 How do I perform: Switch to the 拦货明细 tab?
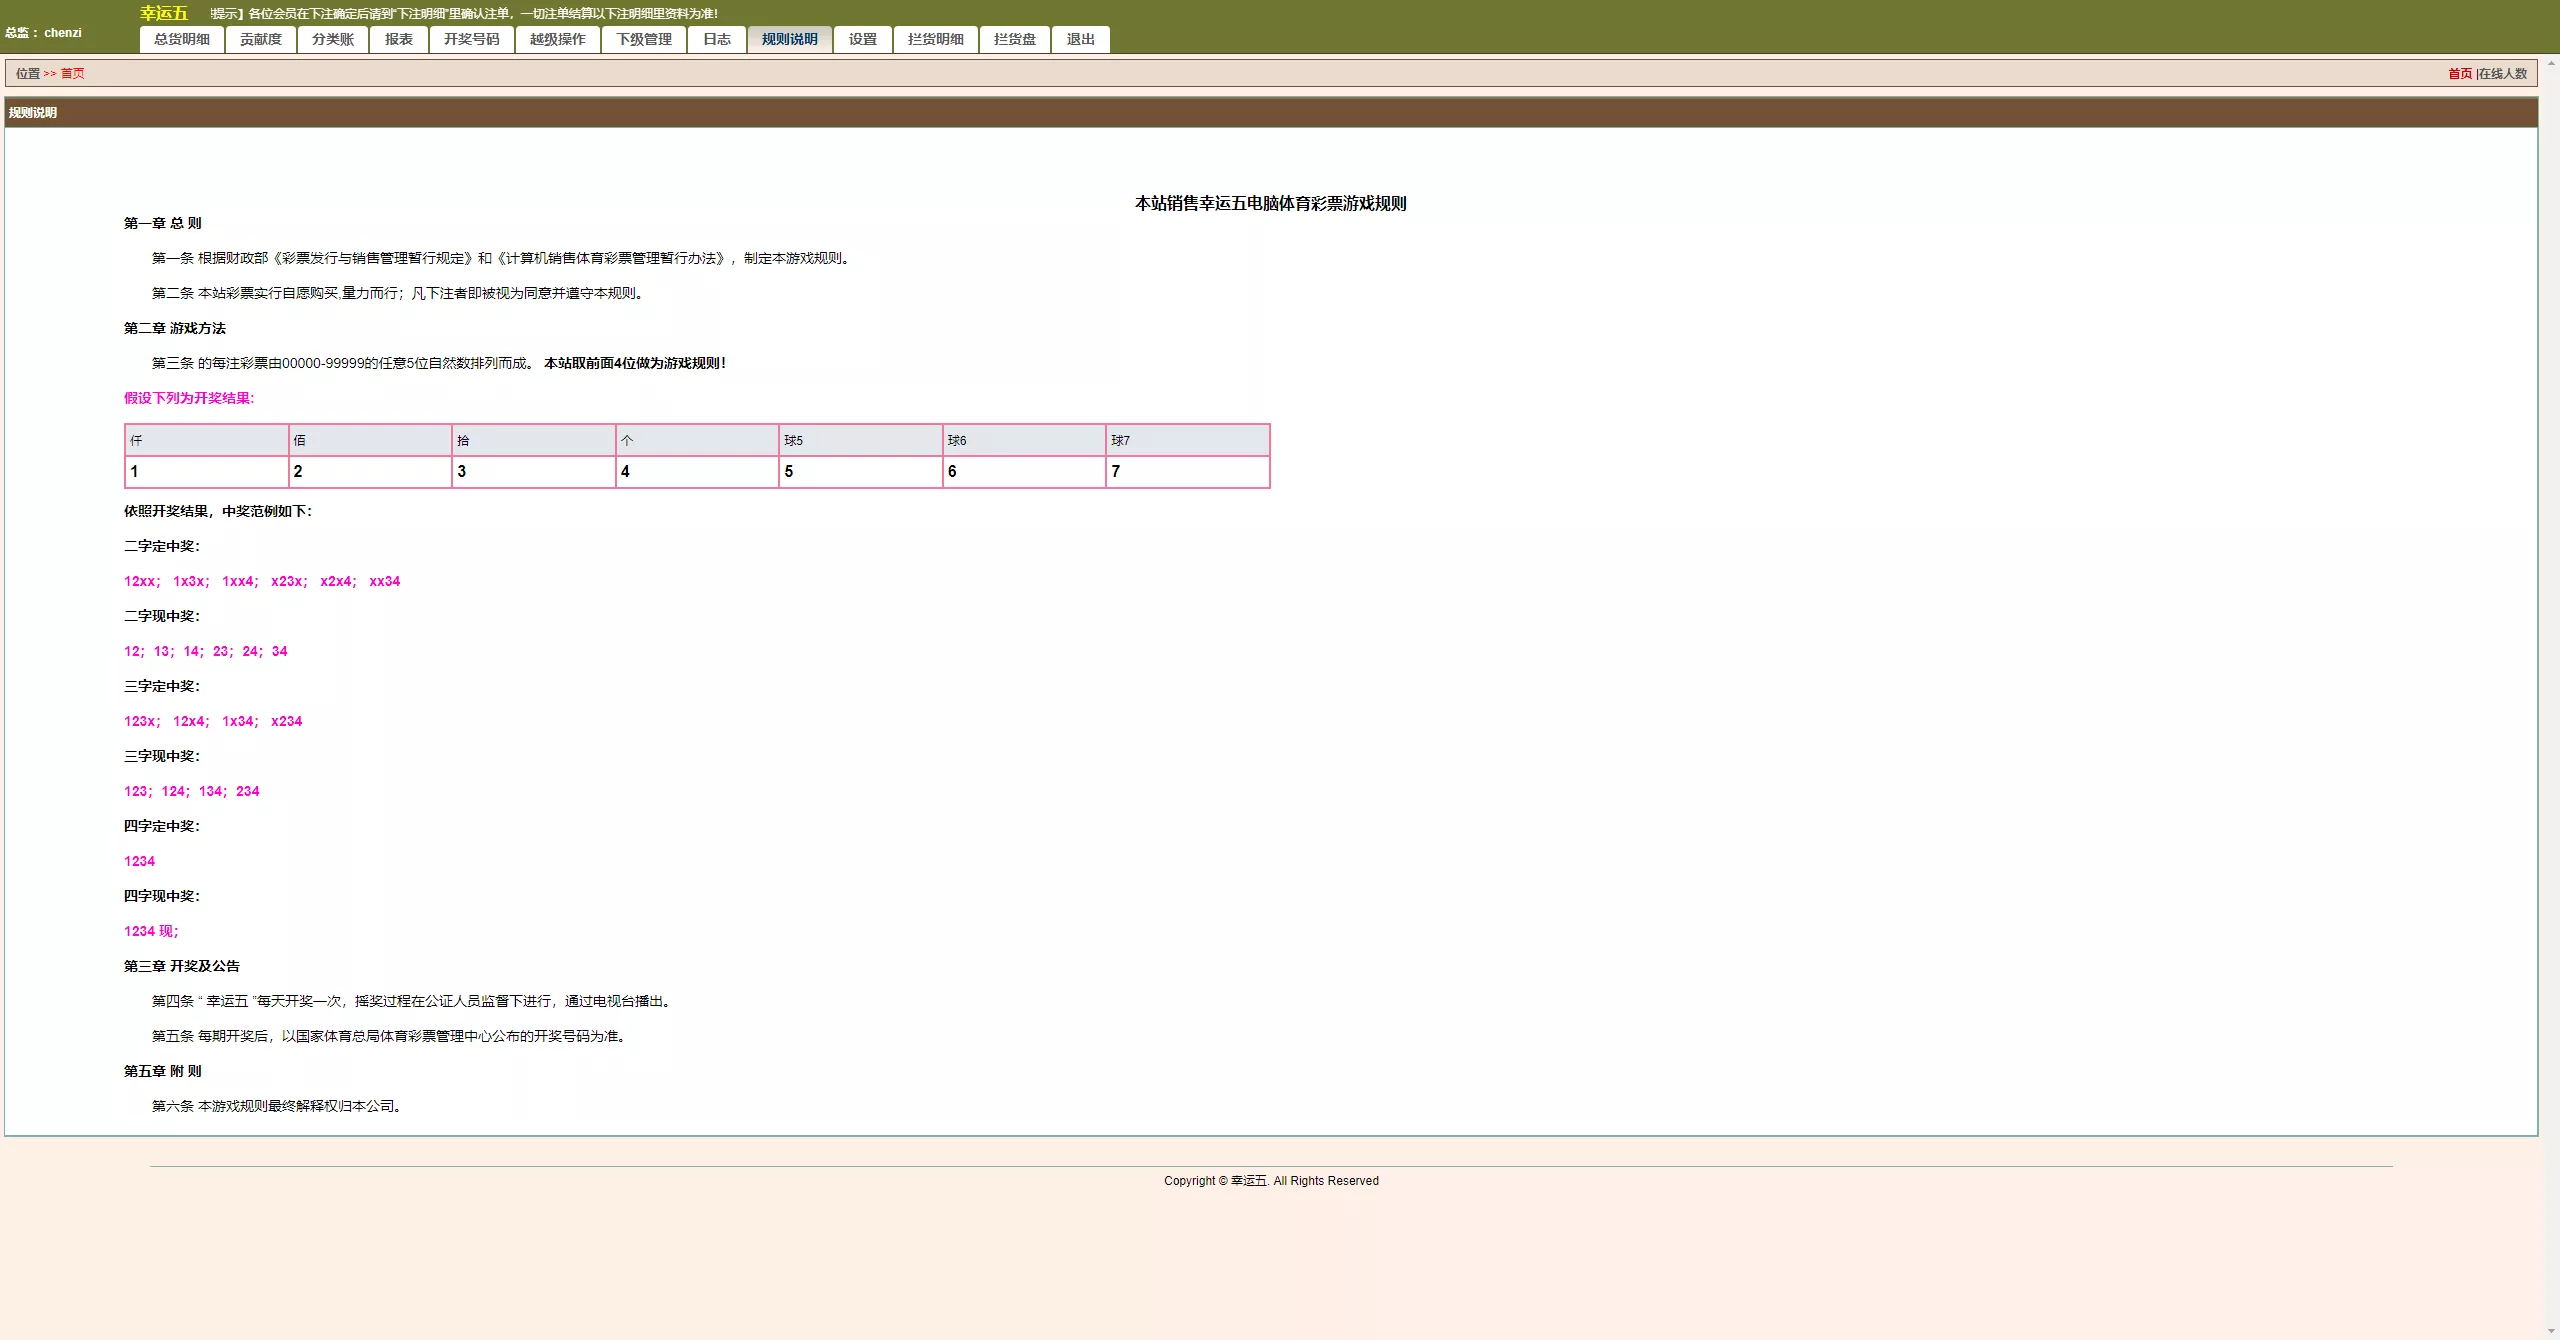click(x=936, y=39)
